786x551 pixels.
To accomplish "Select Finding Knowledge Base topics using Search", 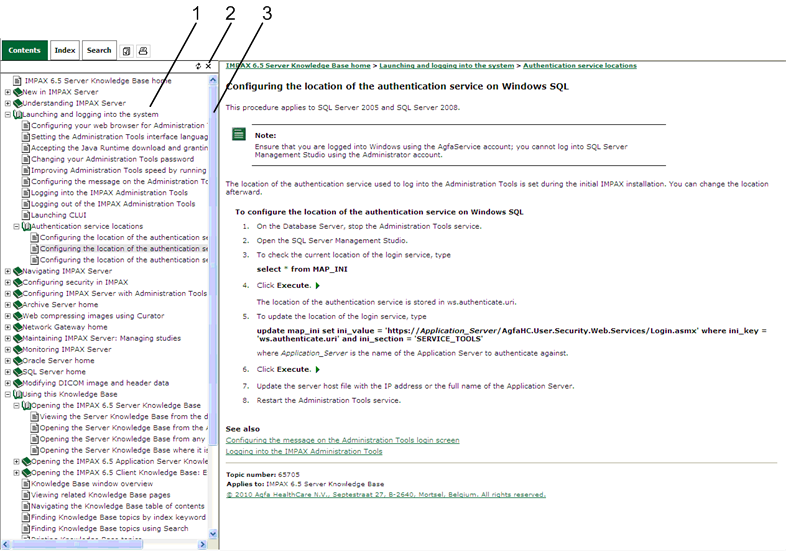I will (x=109, y=528).
